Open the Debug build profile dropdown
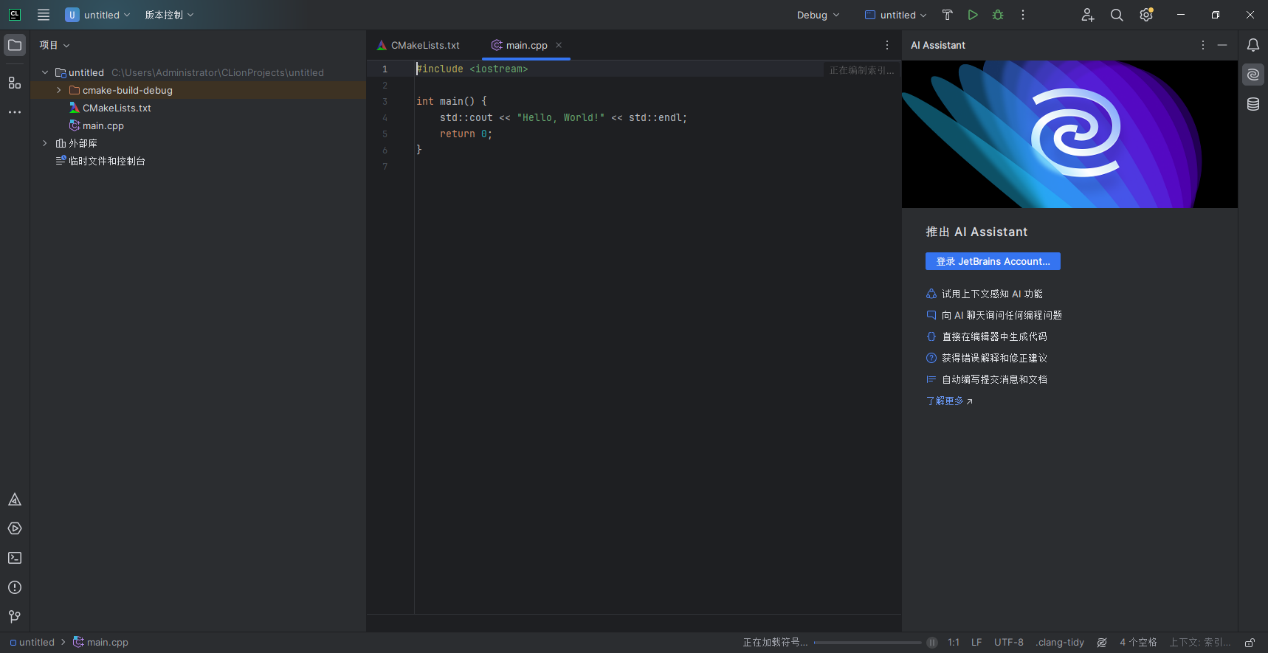The height and width of the screenshot is (653, 1268). (818, 15)
